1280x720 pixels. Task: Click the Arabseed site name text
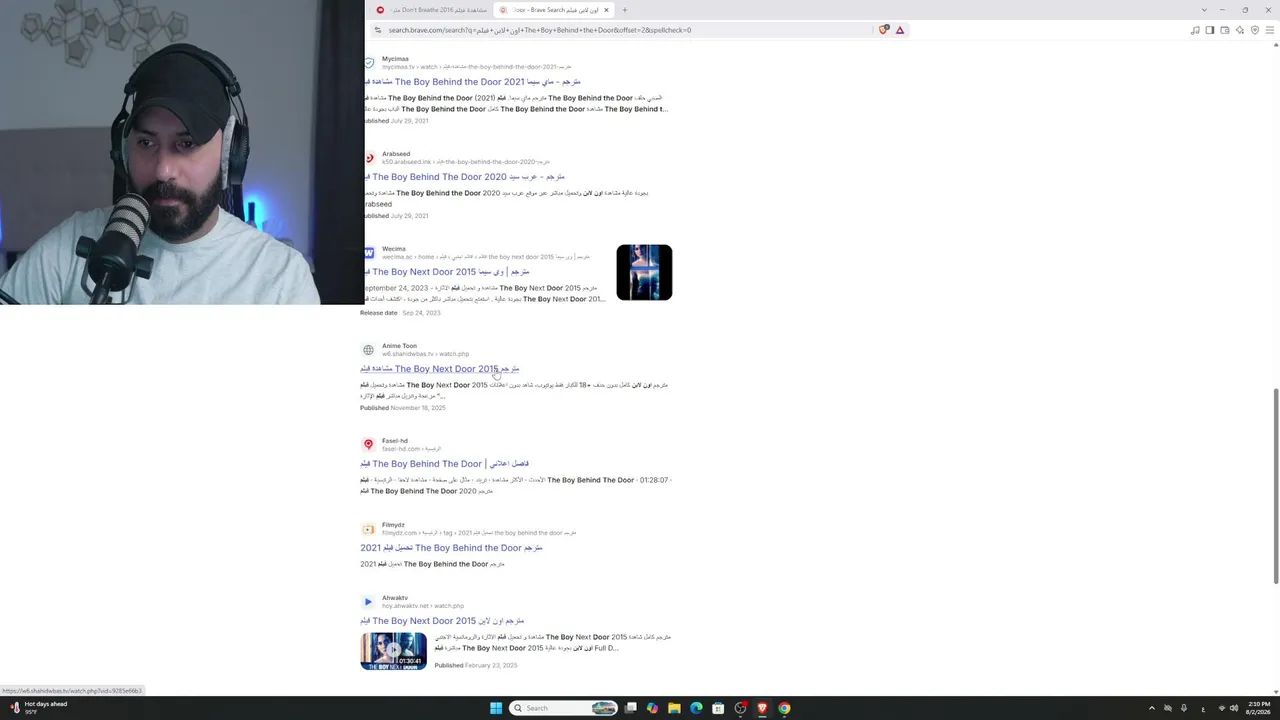(396, 154)
